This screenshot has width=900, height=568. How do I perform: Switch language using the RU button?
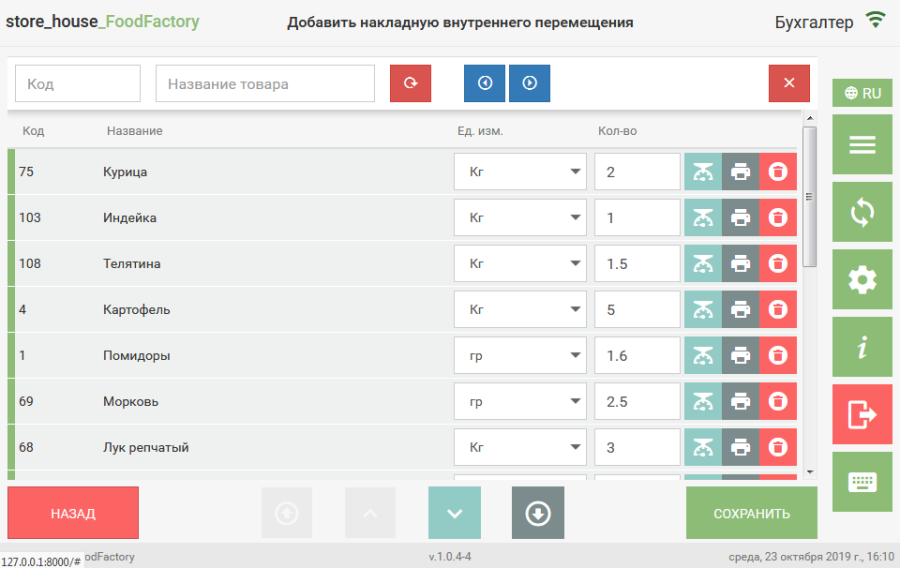862,93
